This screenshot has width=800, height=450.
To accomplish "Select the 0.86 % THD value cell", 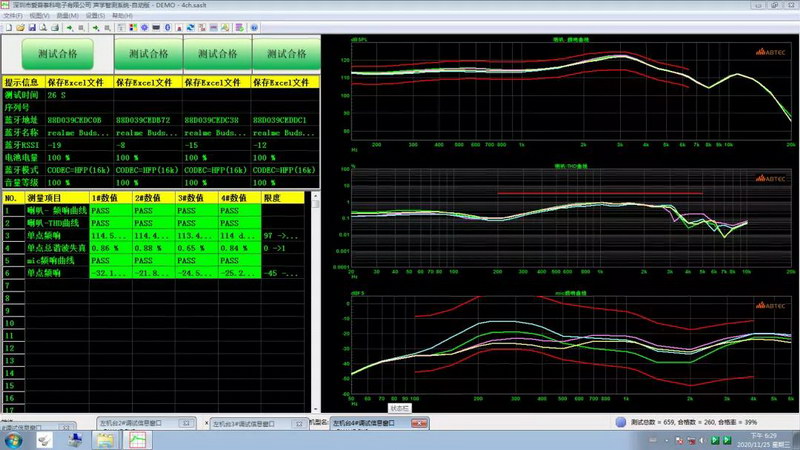I will [111, 248].
